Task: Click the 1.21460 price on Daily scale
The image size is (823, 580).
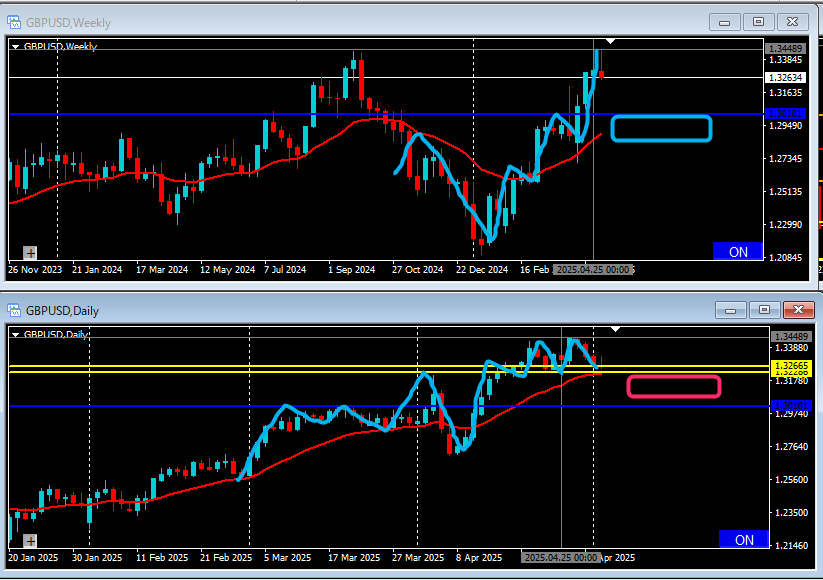Action: coord(792,546)
